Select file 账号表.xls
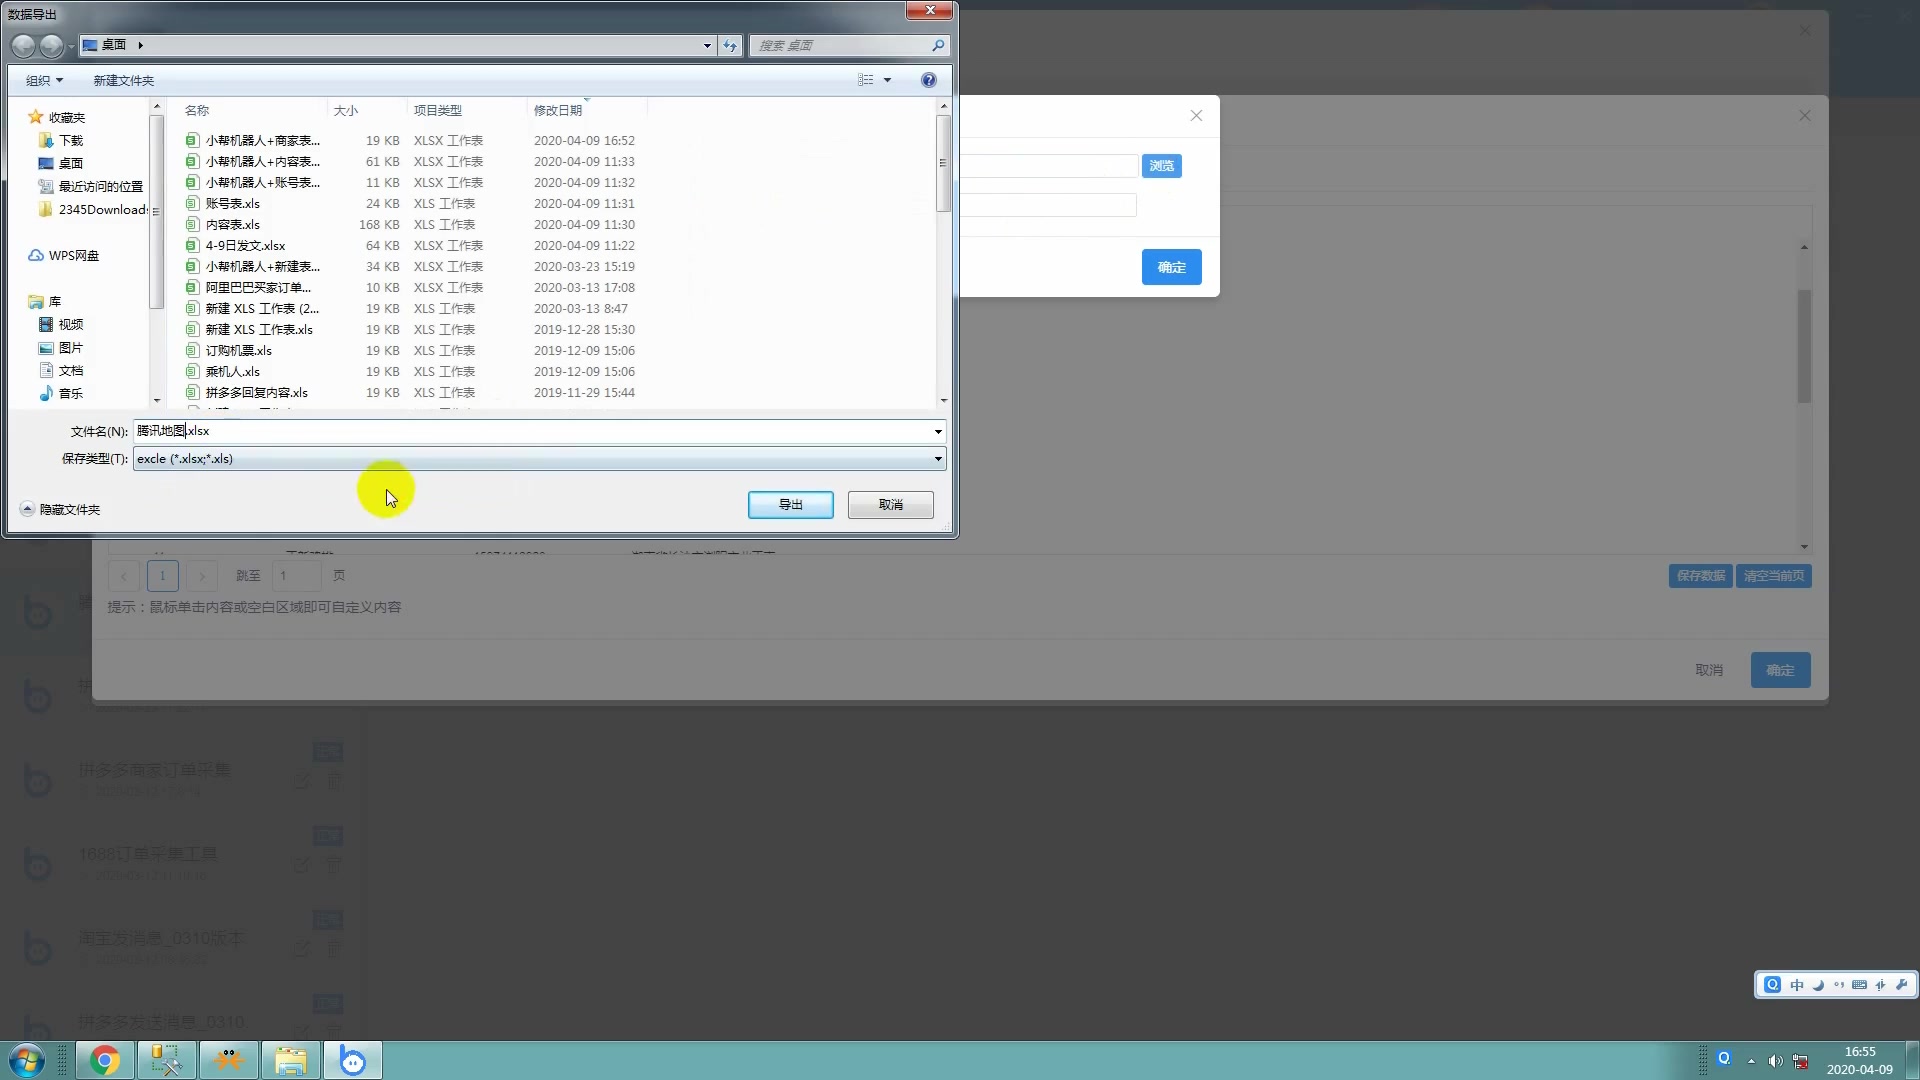 [x=232, y=204]
